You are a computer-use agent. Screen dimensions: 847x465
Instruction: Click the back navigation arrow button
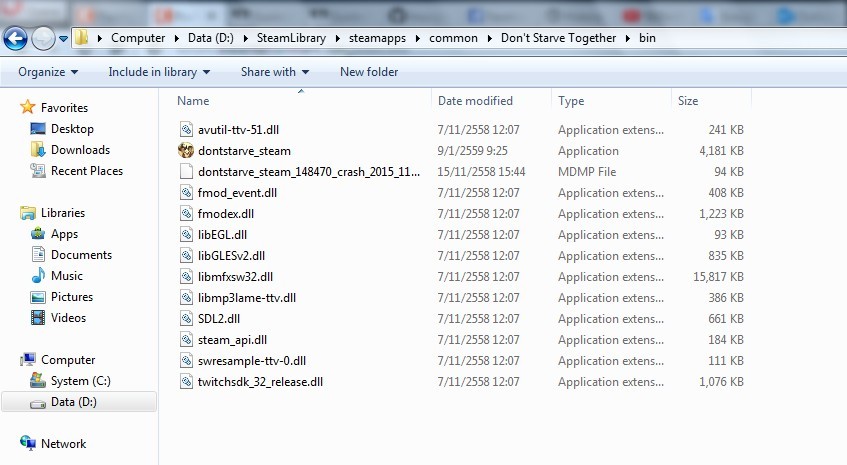[16, 38]
